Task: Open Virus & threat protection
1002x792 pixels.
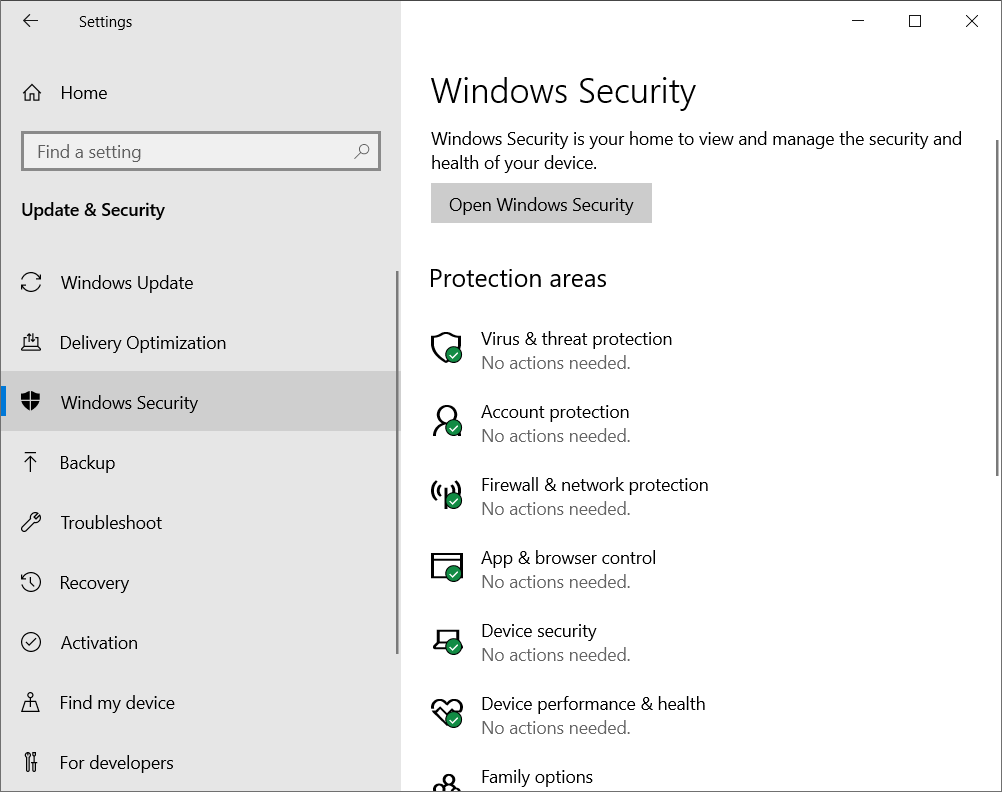Action: point(576,339)
